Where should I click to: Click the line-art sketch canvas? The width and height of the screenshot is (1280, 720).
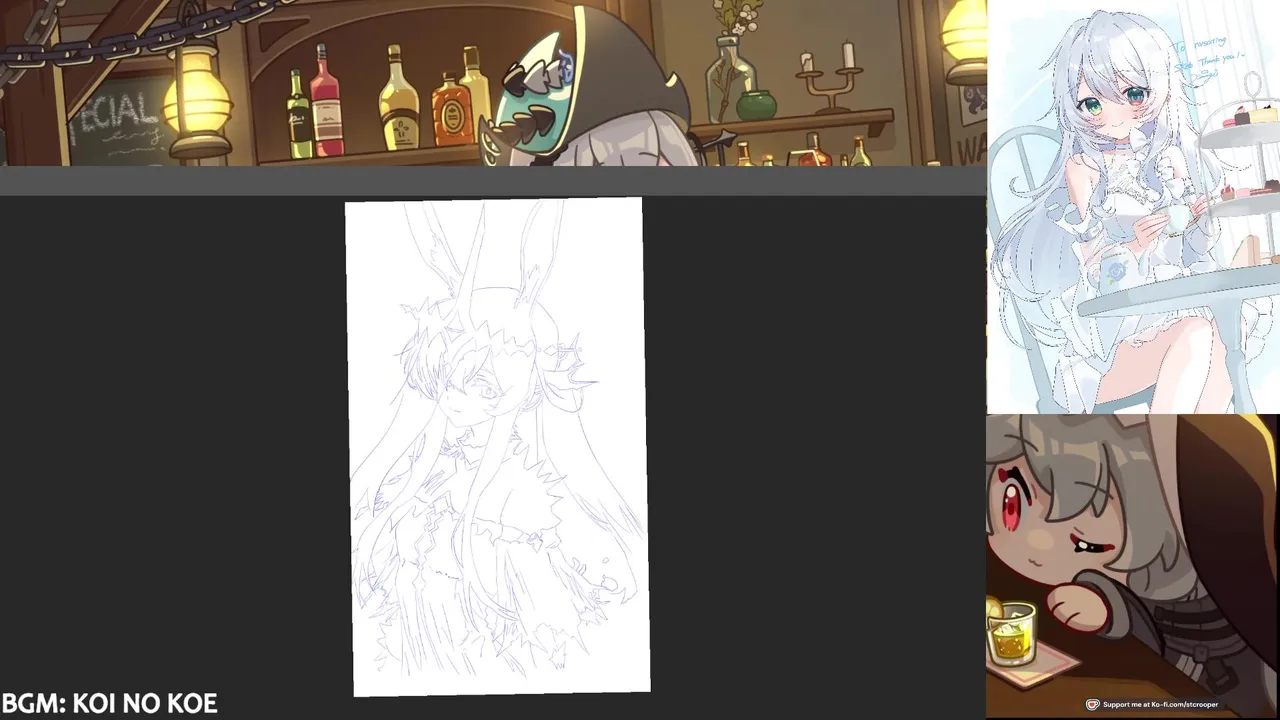pyautogui.click(x=497, y=446)
